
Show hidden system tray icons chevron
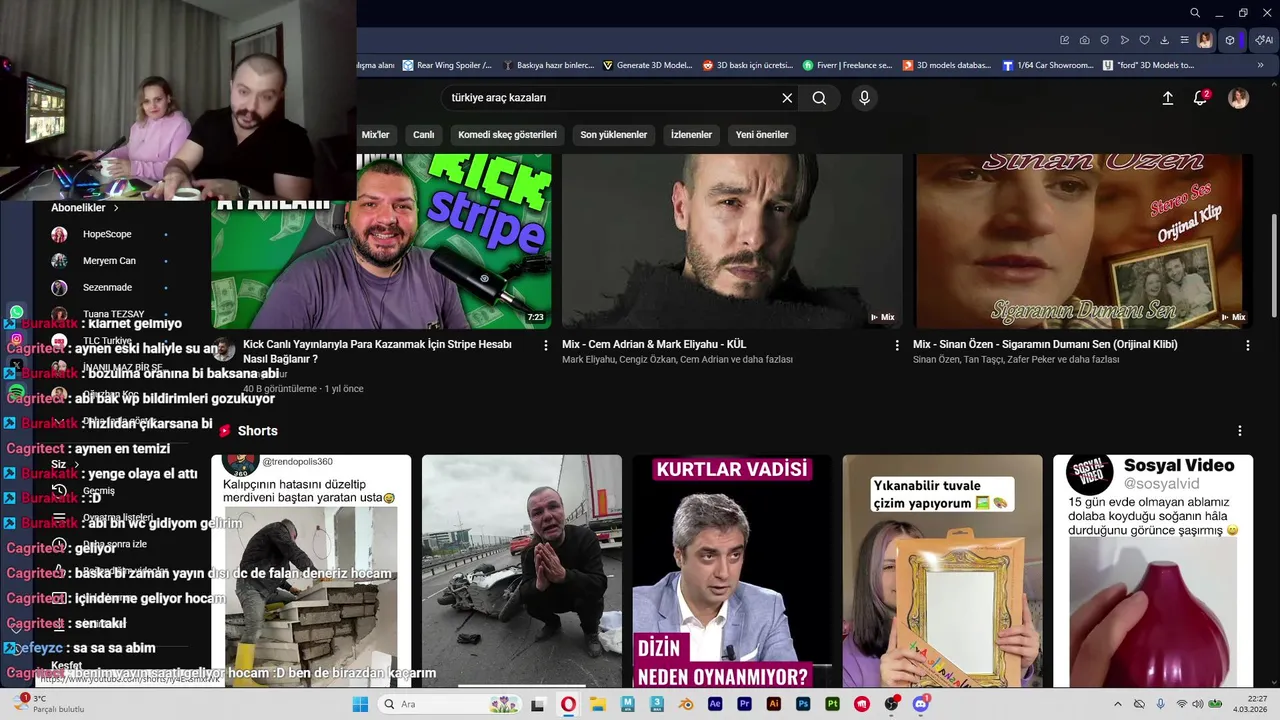[1118, 704]
